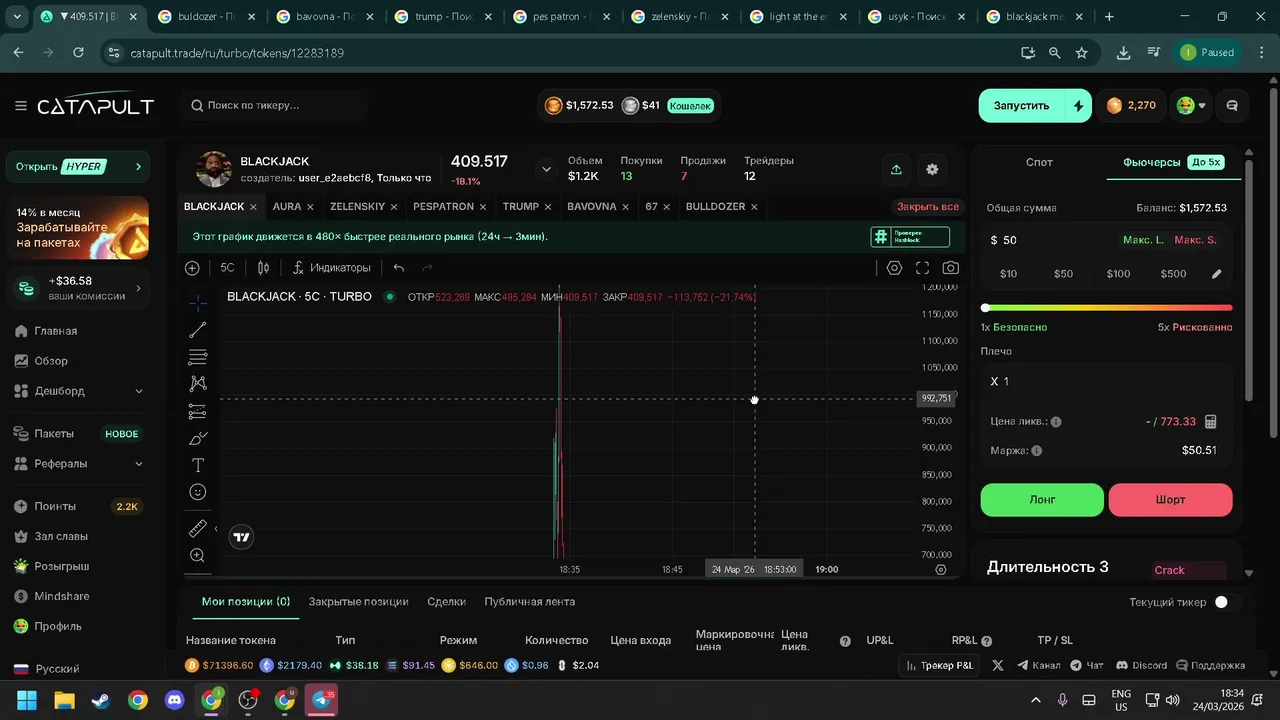1280x720 pixels.
Task: Open the Discord link in footer
Action: pos(1141,666)
